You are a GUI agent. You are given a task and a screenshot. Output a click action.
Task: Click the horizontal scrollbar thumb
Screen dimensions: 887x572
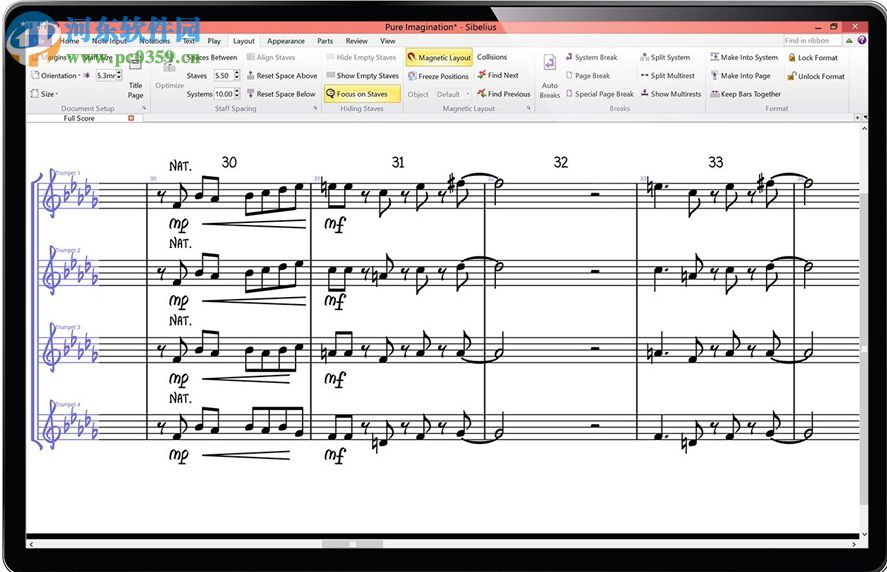coord(353,544)
